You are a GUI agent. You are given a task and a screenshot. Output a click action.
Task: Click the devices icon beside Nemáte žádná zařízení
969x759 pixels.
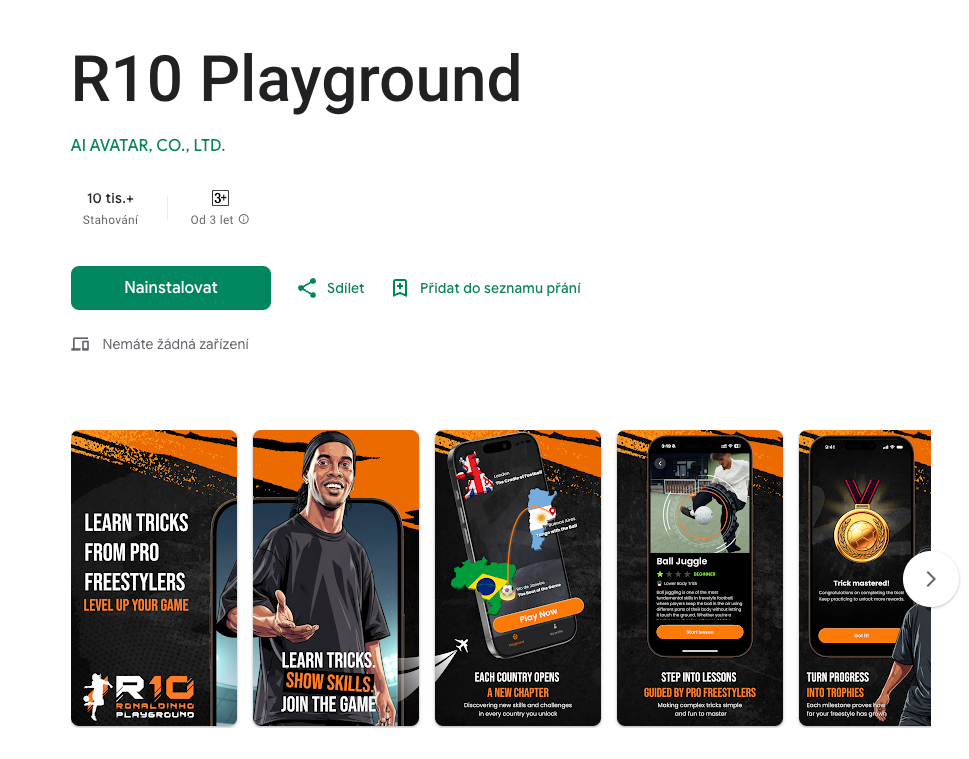pos(80,344)
